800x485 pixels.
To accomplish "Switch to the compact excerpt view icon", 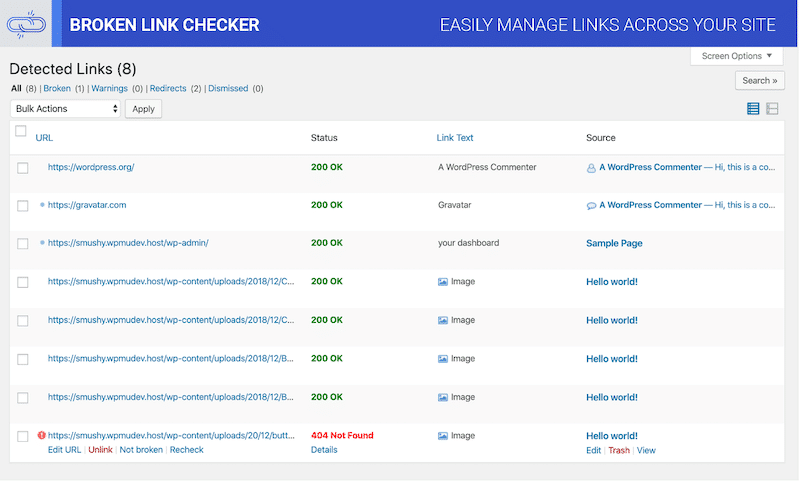I will 772,109.
